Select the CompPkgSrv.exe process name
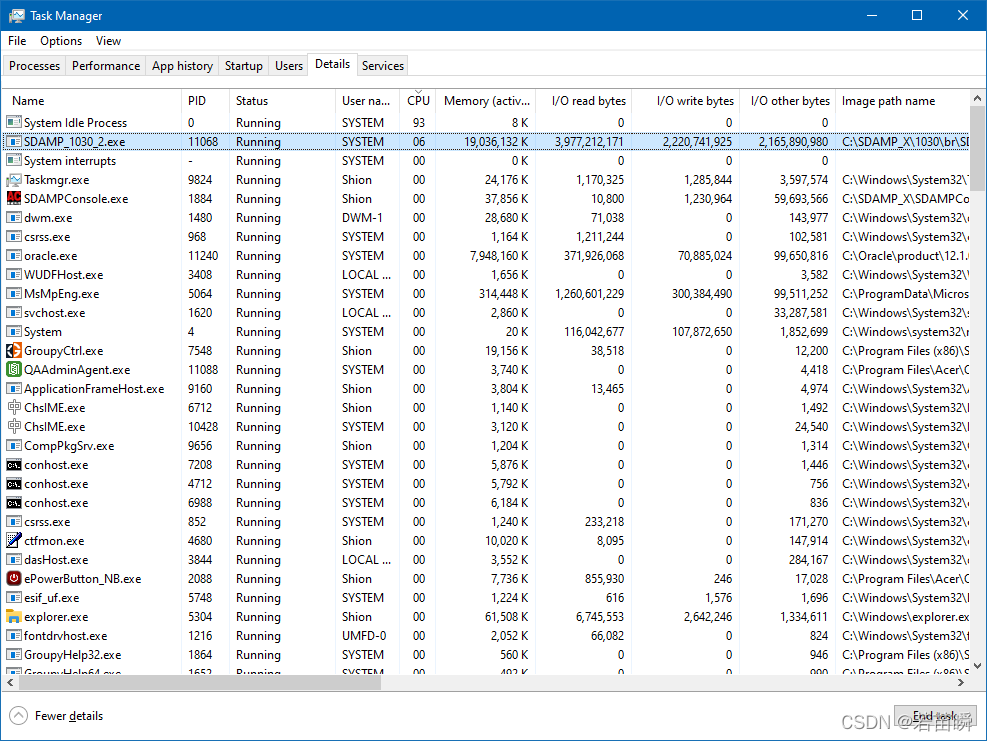 [69, 446]
